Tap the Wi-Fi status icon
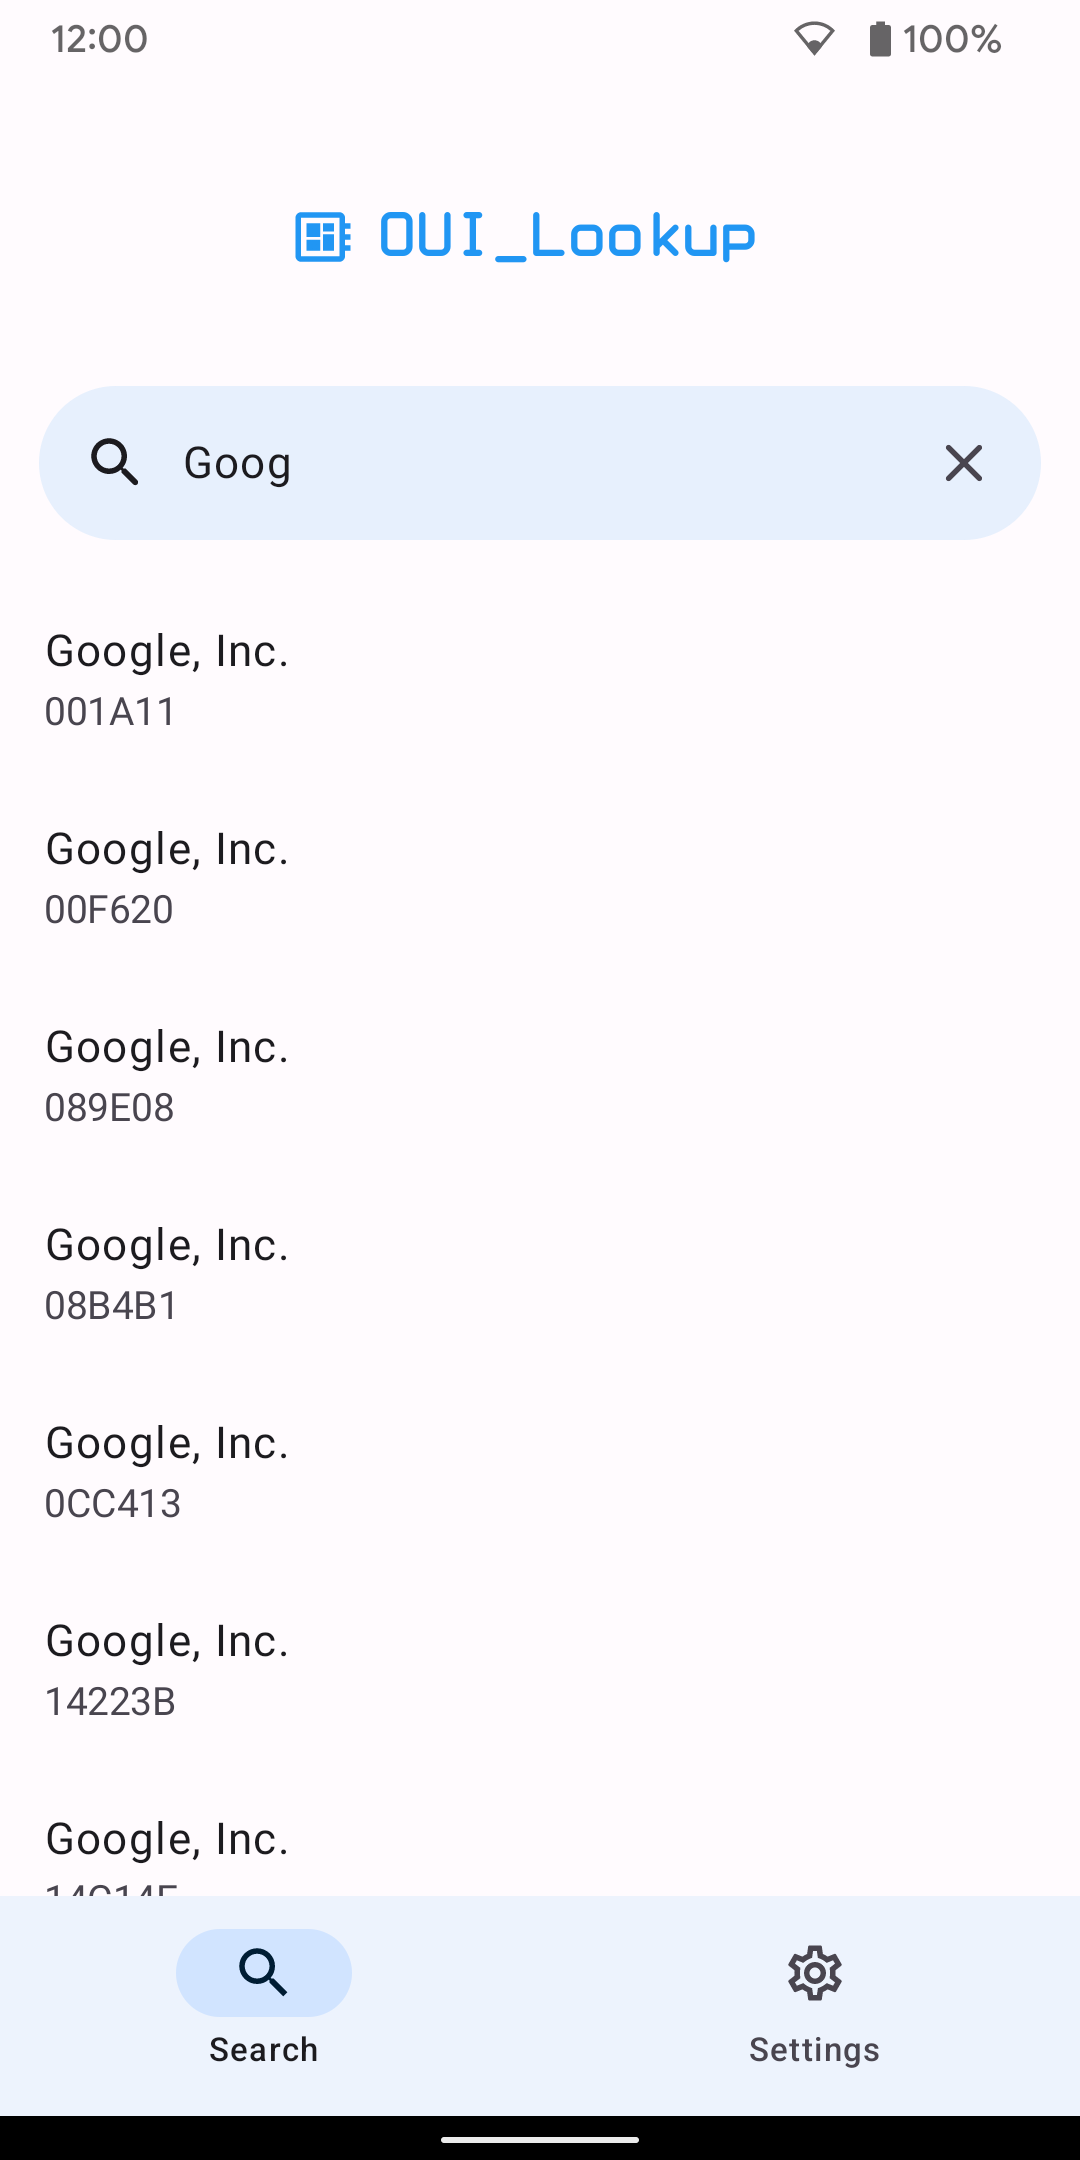The height and width of the screenshot is (2160, 1080). click(x=814, y=40)
